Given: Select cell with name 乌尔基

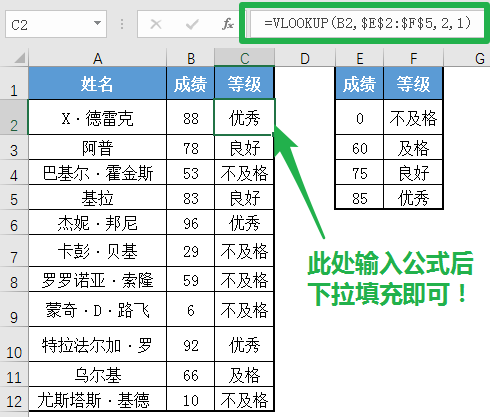Looking at the screenshot, I should tap(97, 374).
